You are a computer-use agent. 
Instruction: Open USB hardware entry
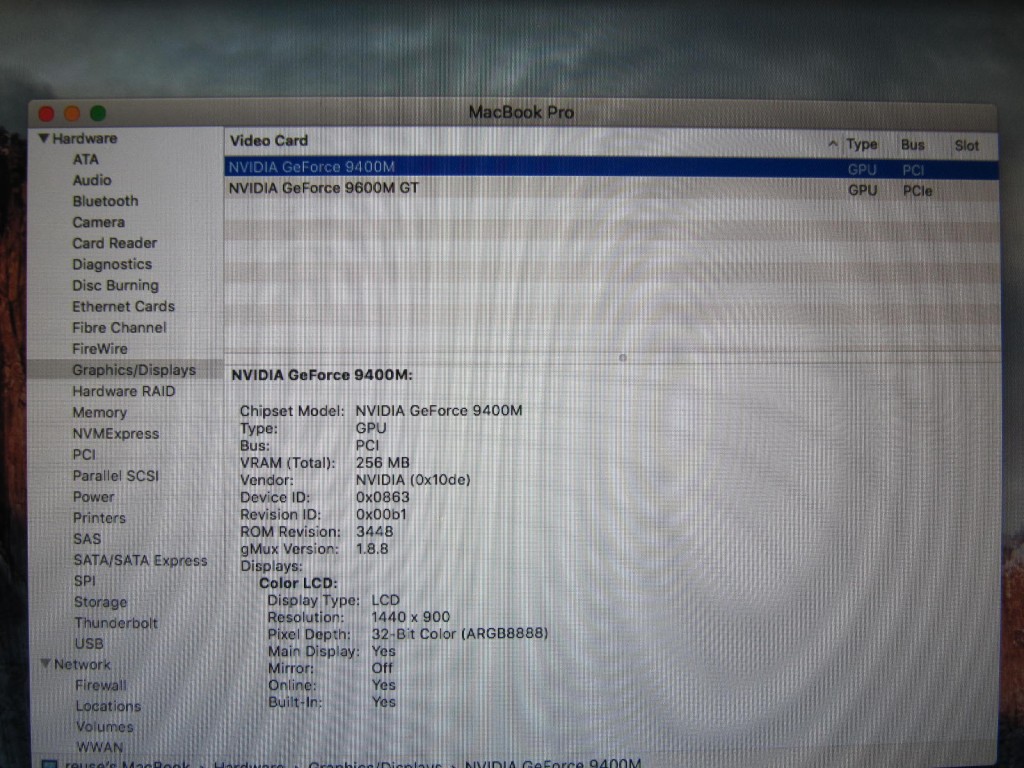click(x=89, y=644)
